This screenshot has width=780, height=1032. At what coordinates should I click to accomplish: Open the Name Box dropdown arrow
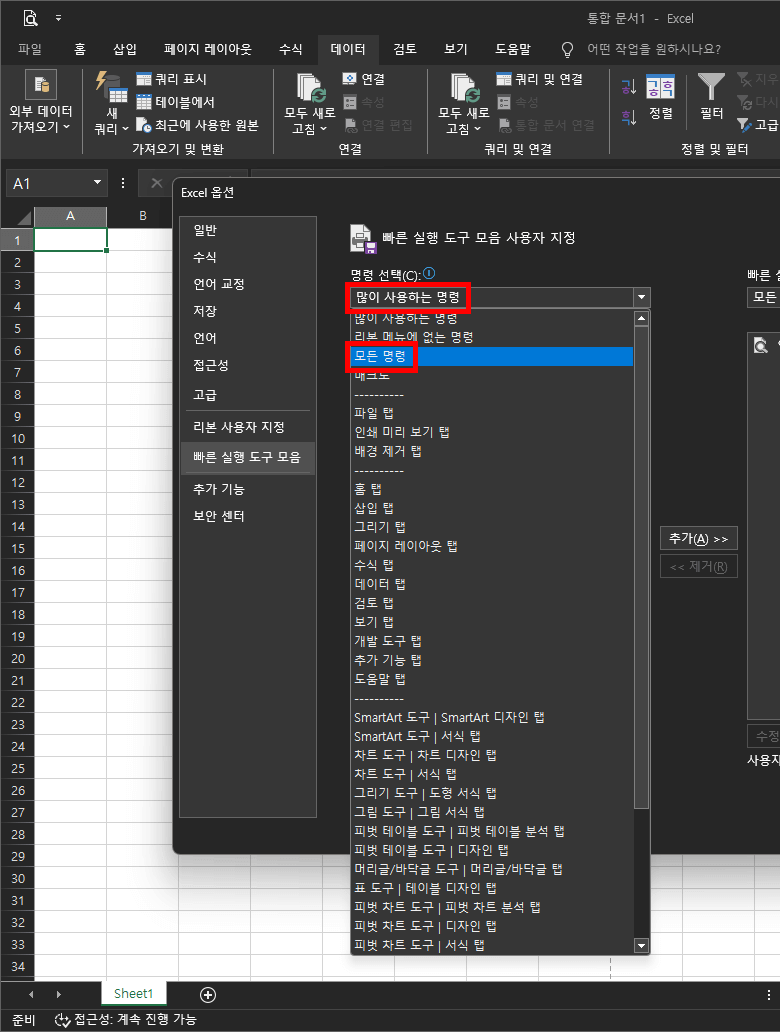pyautogui.click(x=97, y=182)
